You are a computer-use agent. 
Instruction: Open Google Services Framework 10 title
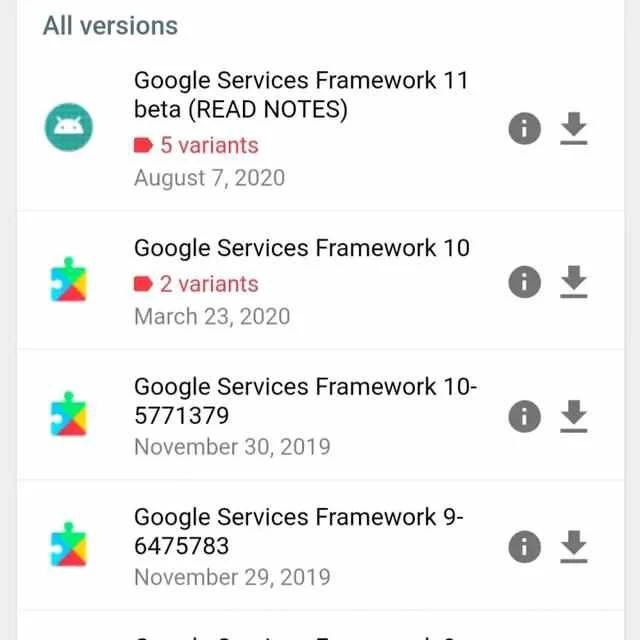[301, 248]
